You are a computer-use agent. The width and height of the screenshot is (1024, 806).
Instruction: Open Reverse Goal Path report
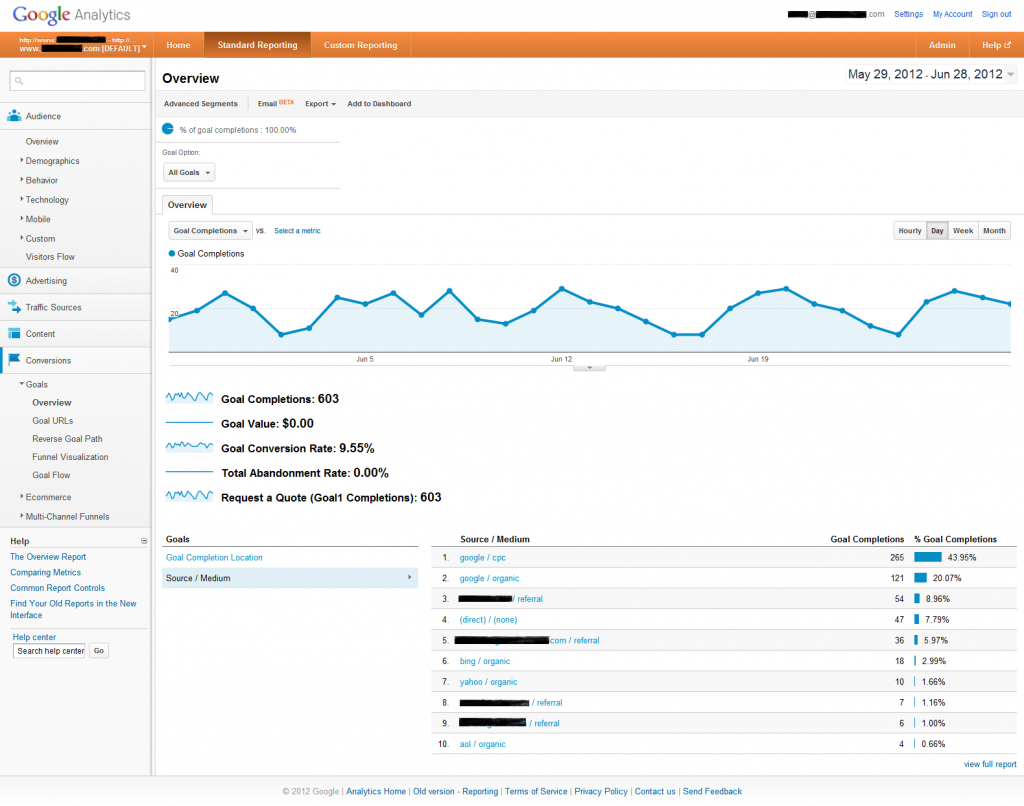click(67, 438)
